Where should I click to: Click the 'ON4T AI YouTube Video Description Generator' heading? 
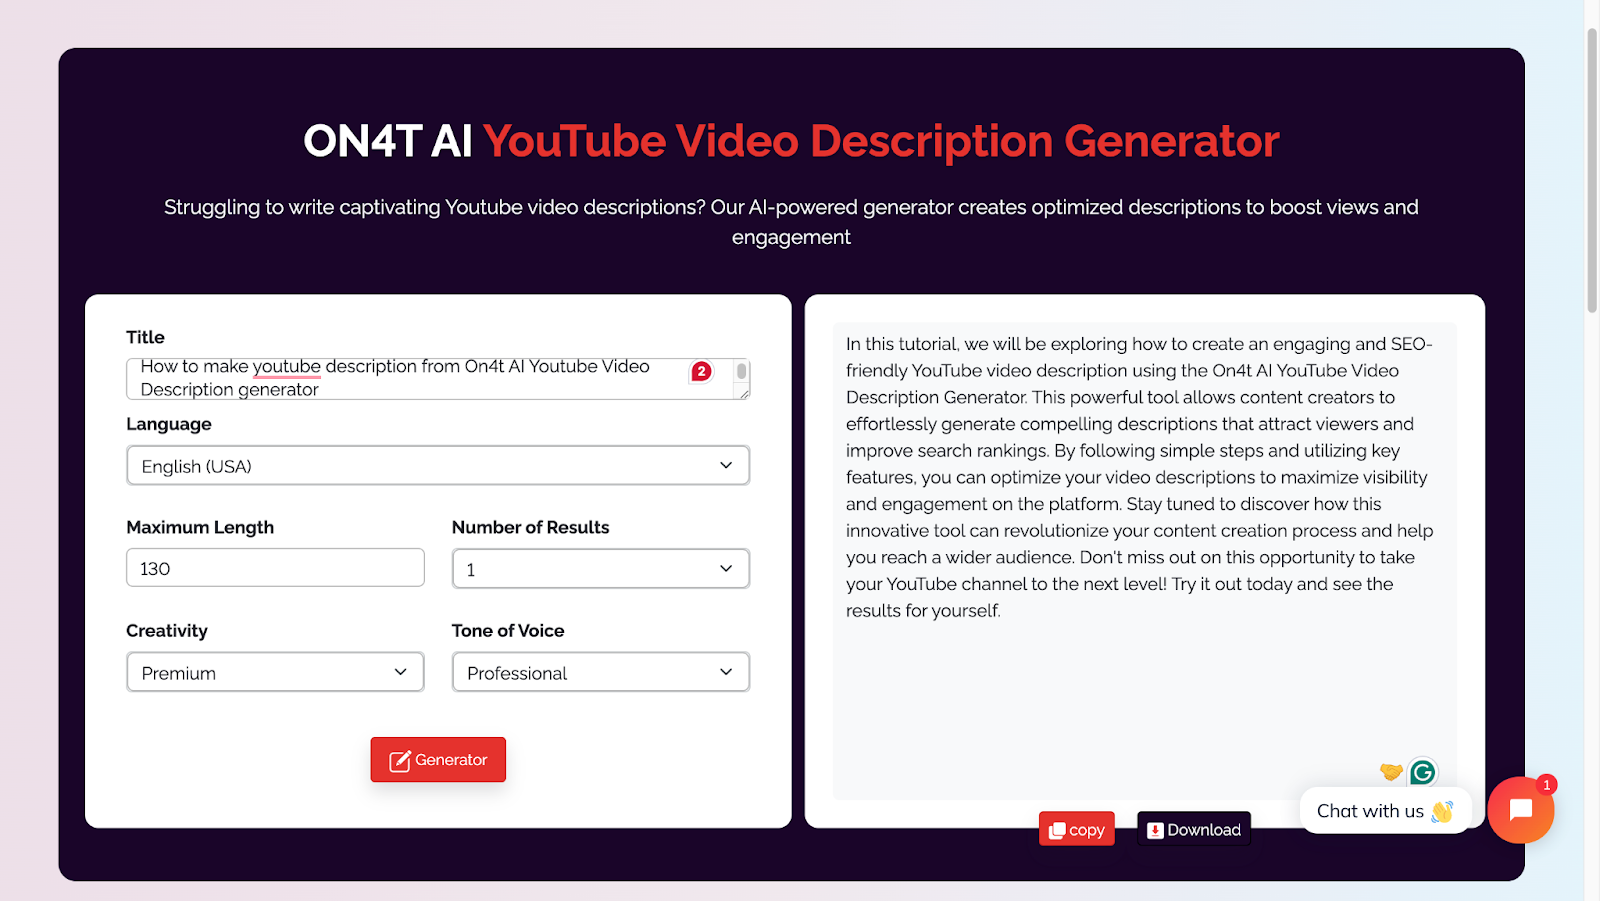click(x=791, y=141)
